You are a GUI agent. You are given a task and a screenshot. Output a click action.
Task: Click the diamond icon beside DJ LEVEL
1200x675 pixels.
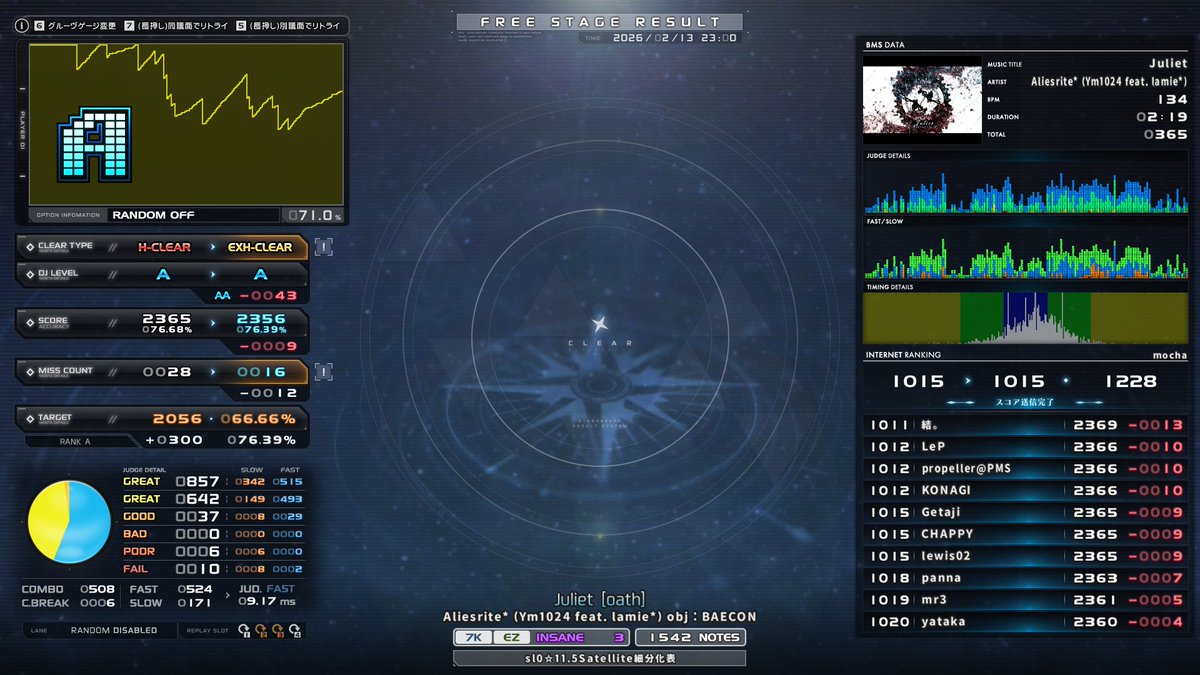click(30, 274)
